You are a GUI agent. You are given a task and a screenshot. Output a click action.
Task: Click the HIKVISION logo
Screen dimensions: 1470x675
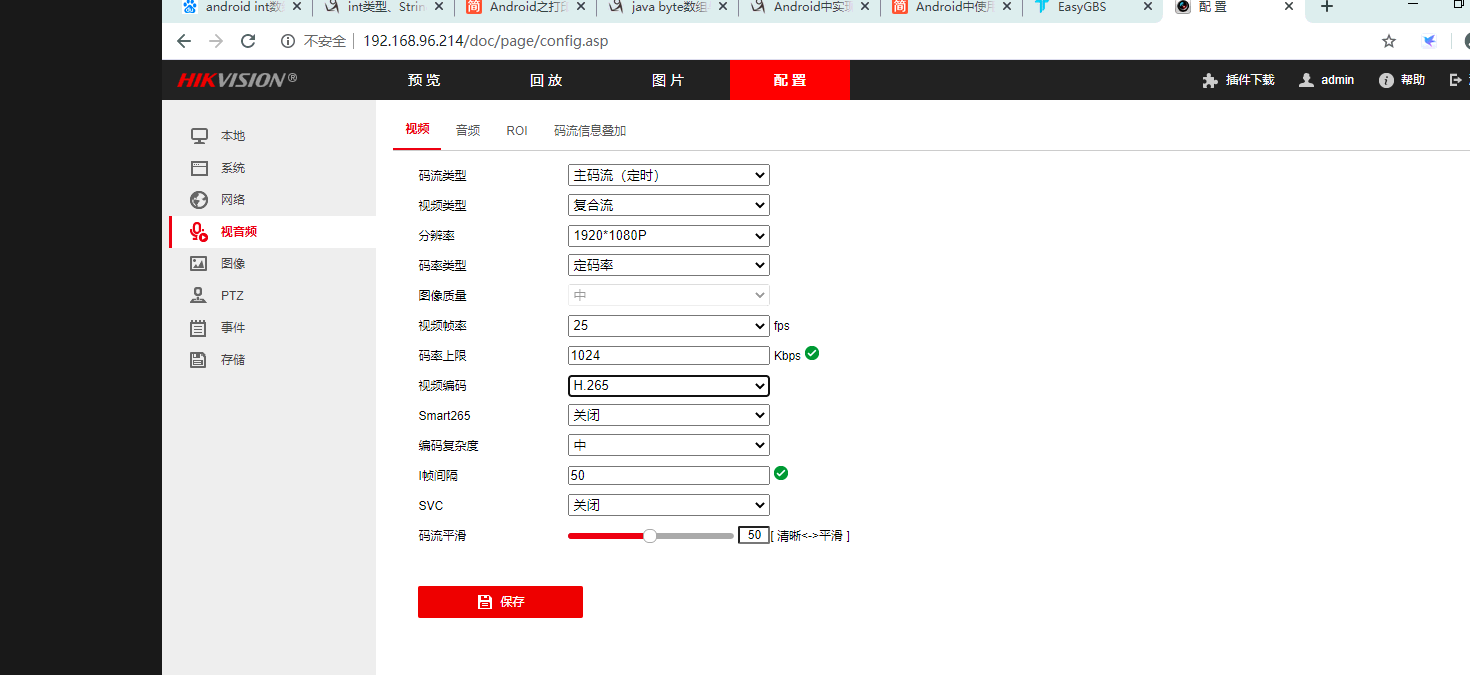(x=237, y=80)
